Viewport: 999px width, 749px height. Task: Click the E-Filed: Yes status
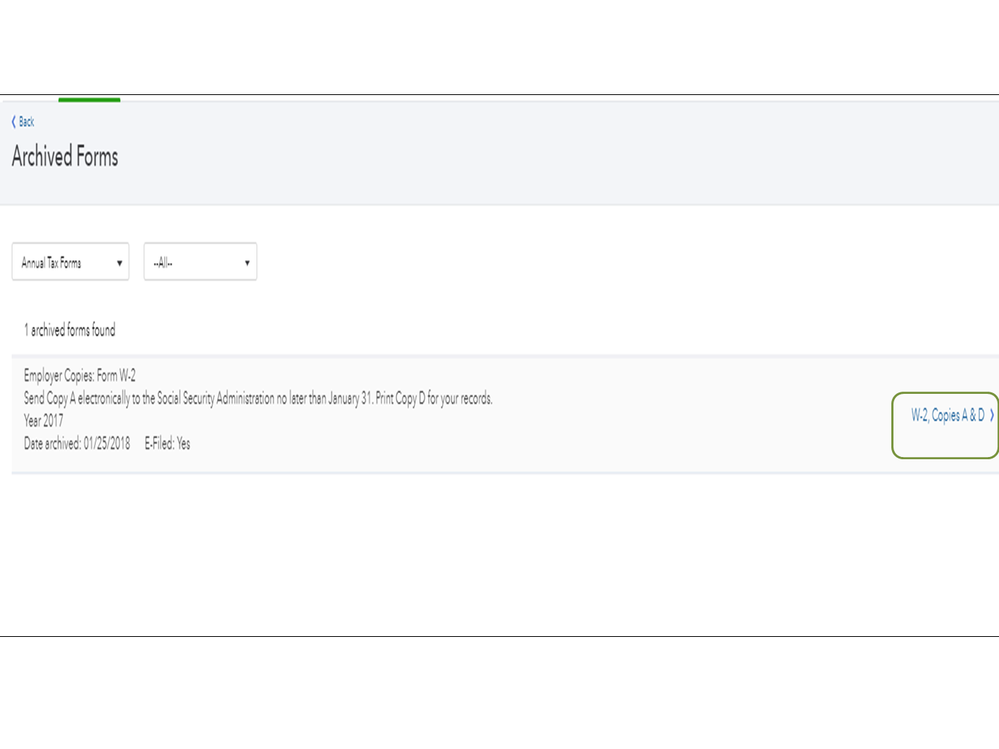pos(167,444)
